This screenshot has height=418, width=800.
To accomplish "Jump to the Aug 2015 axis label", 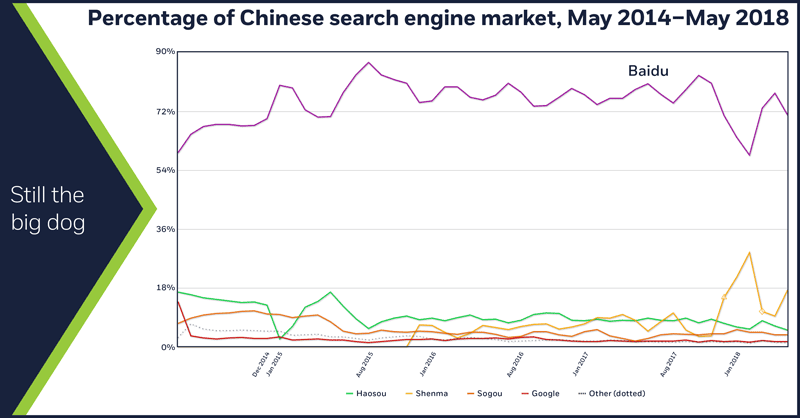I will coord(362,361).
